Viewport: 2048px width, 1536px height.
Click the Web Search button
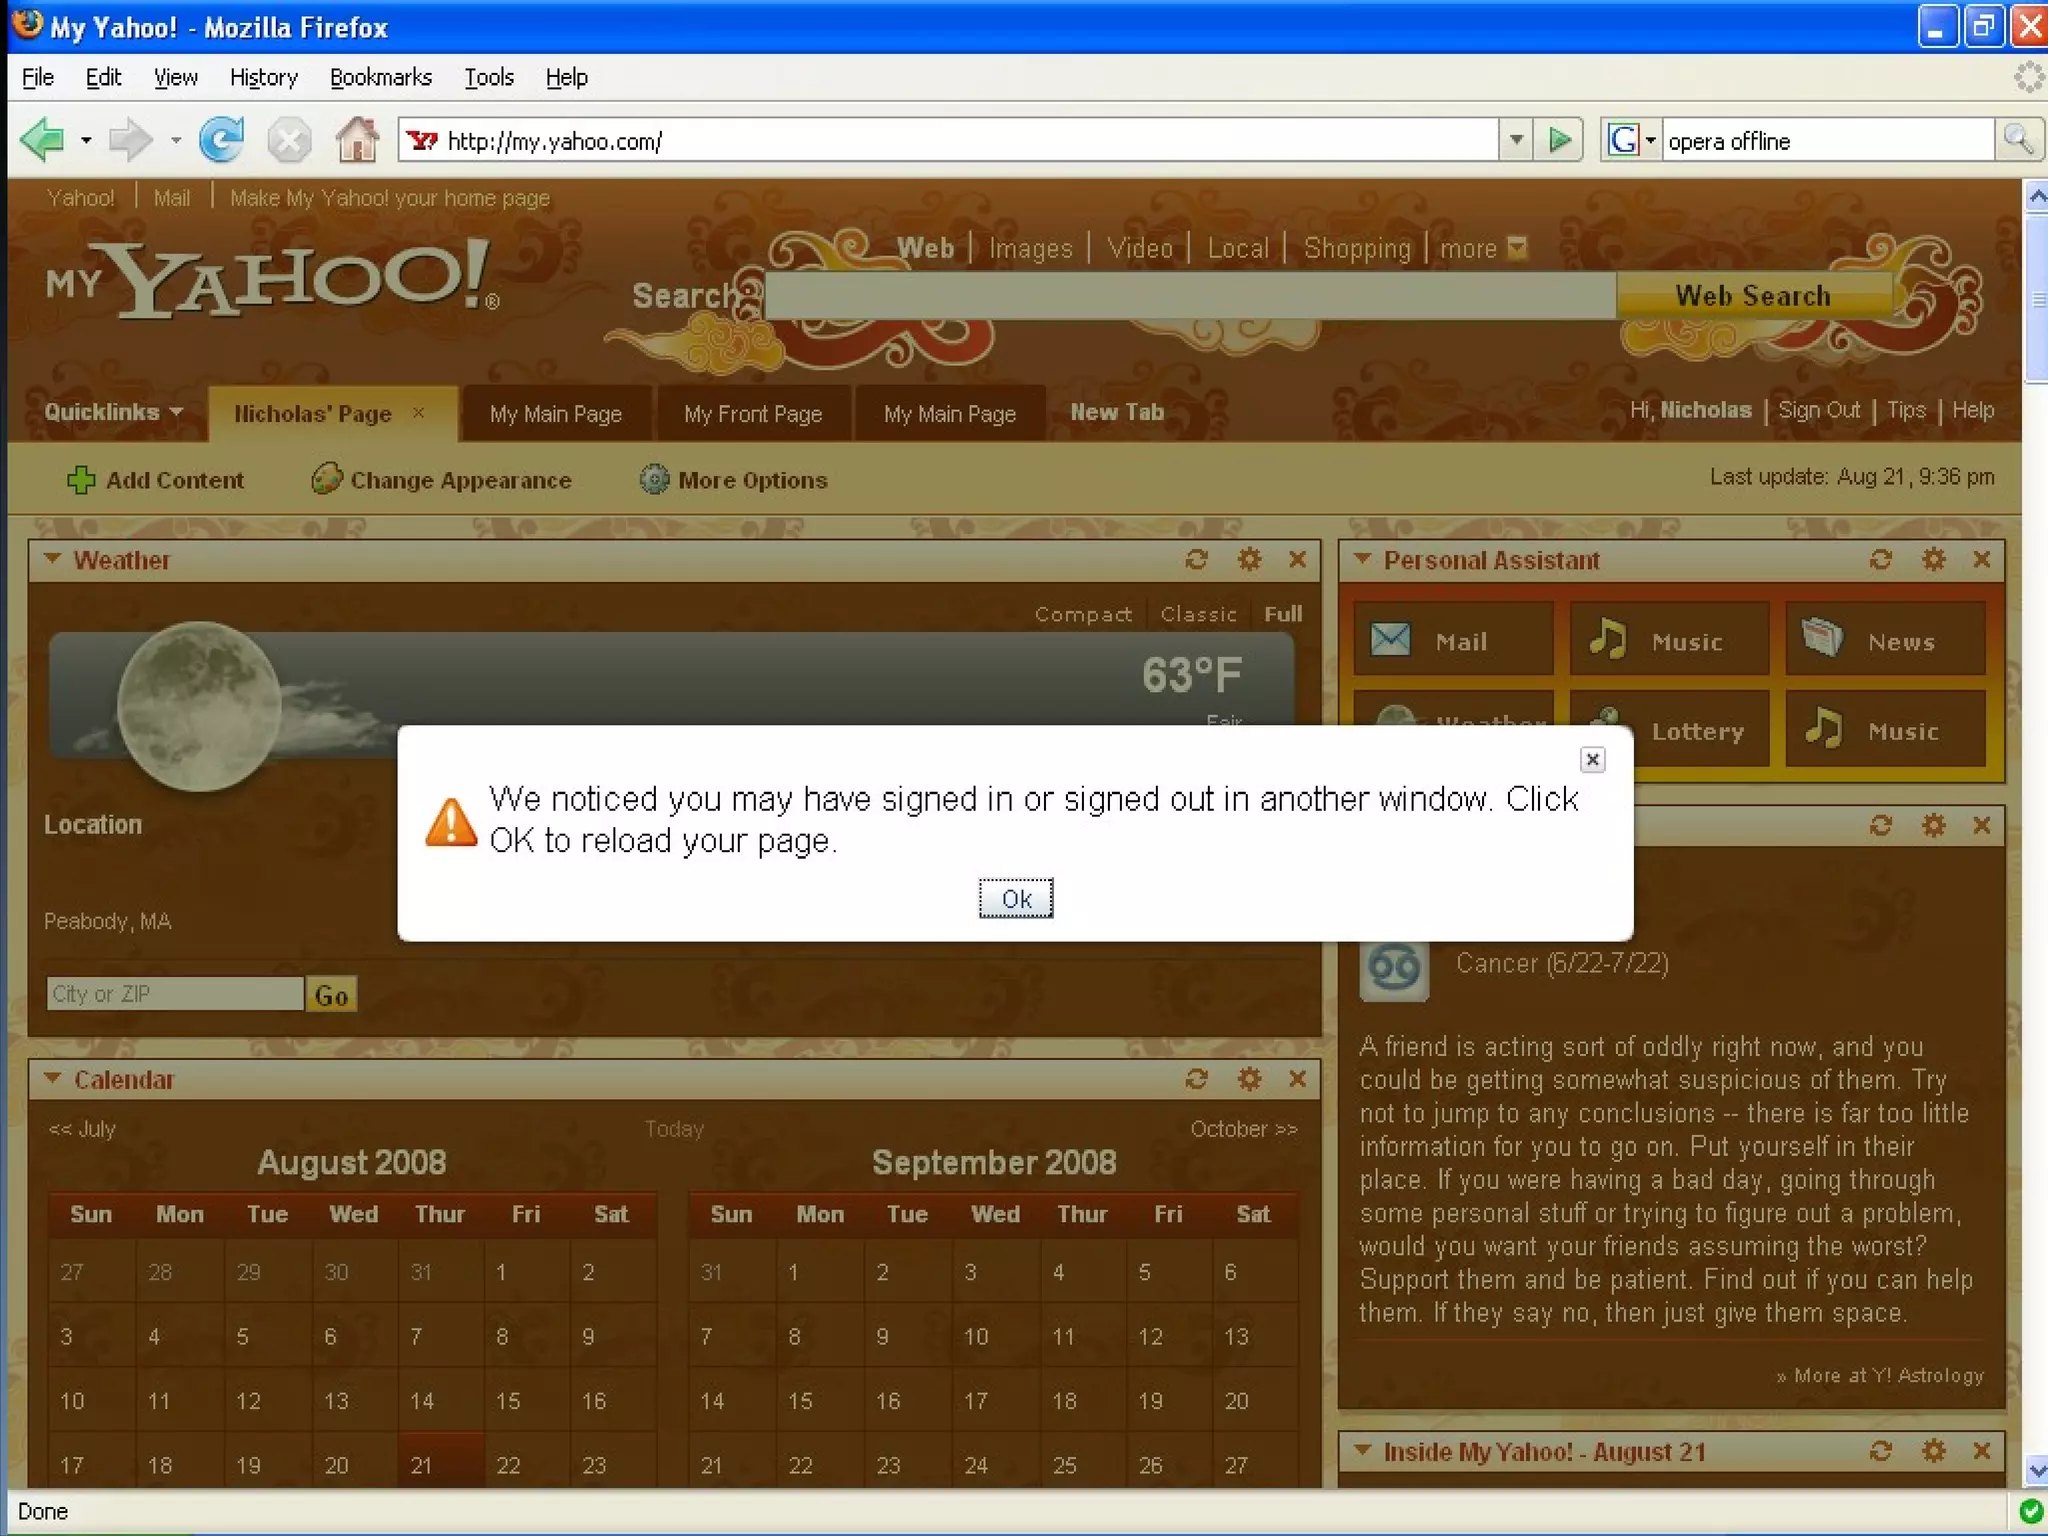[1753, 296]
